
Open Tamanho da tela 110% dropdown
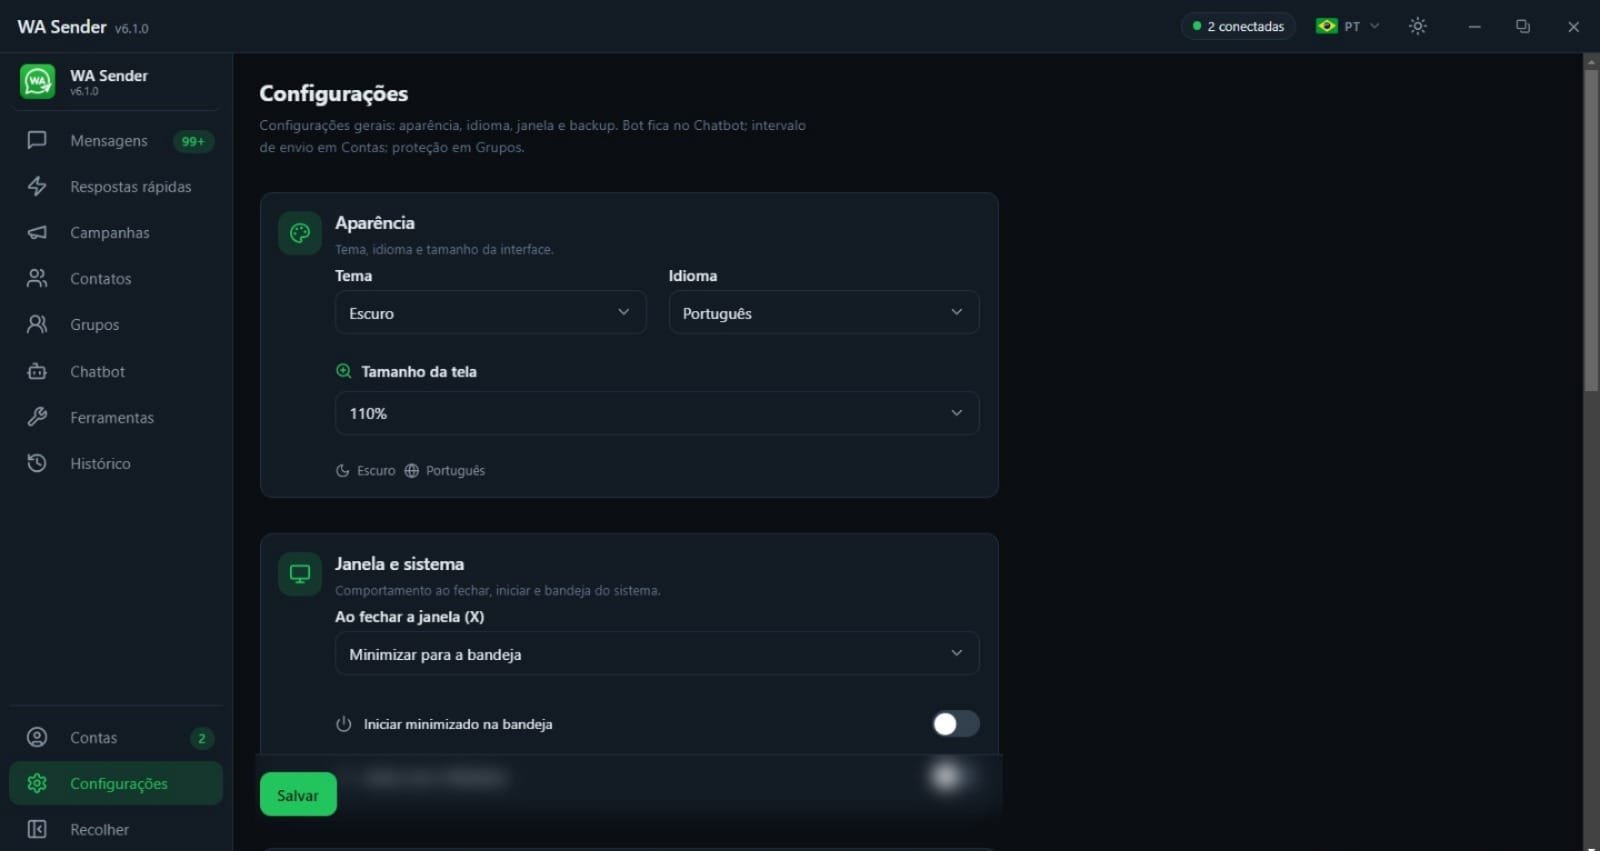pos(657,413)
